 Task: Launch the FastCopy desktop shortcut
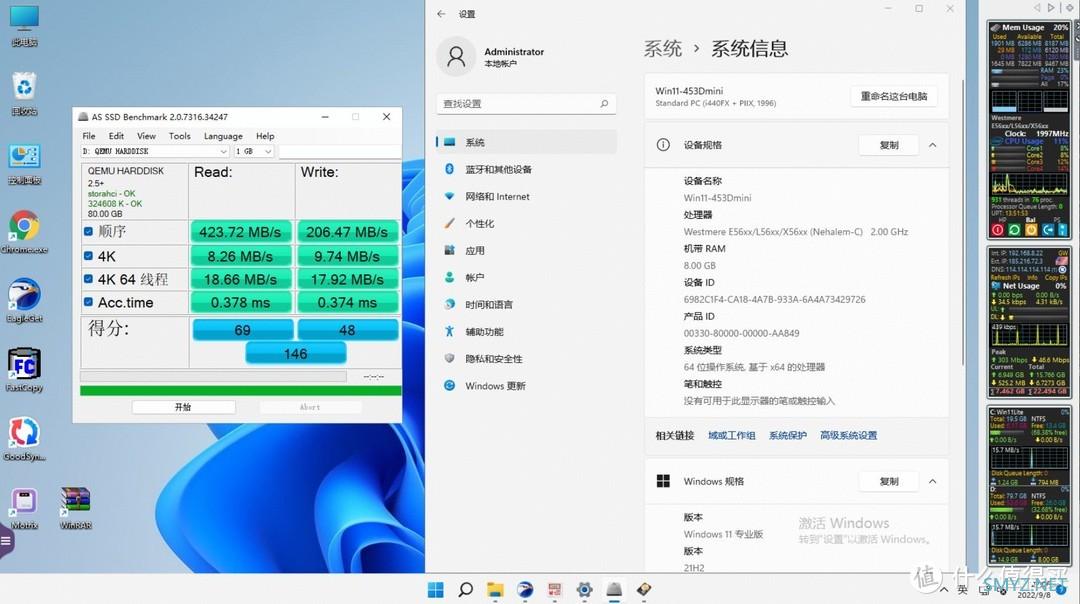(24, 369)
